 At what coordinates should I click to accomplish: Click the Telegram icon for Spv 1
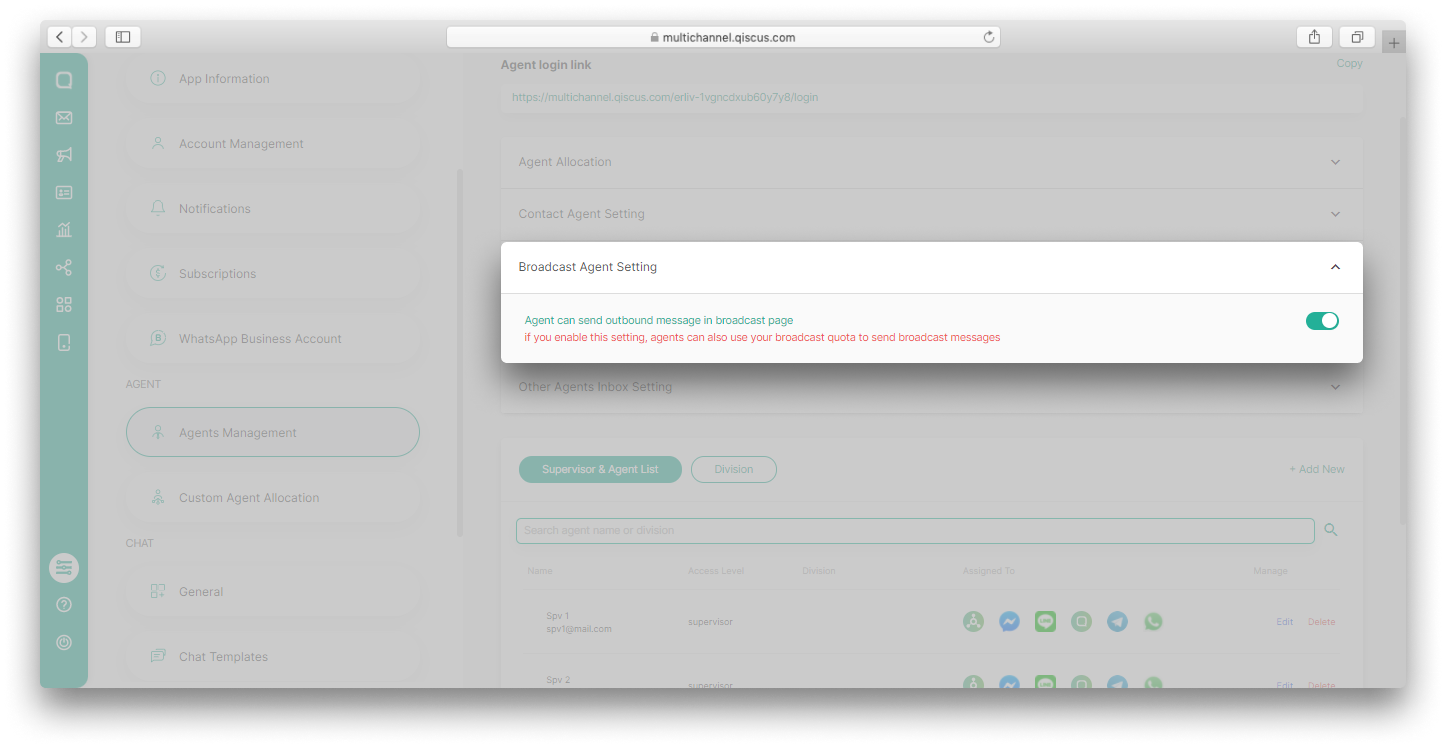click(1117, 621)
